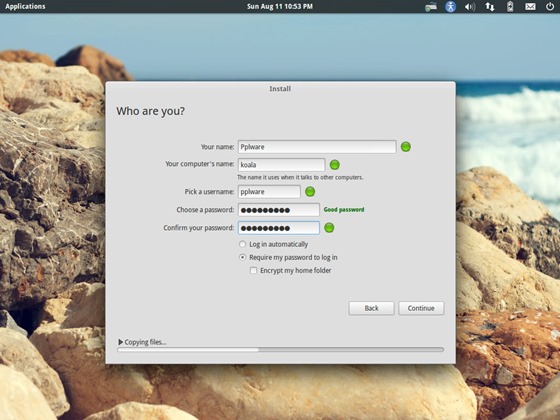Focus the Choose a password field
Image resolution: width=560 pixels, height=420 pixels.
(279, 210)
